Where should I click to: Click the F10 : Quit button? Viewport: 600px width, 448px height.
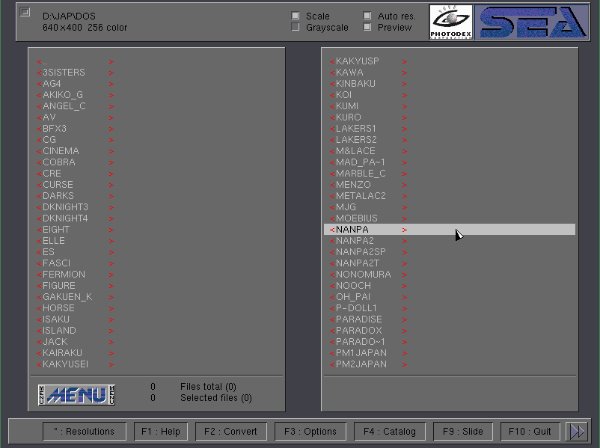(529, 431)
